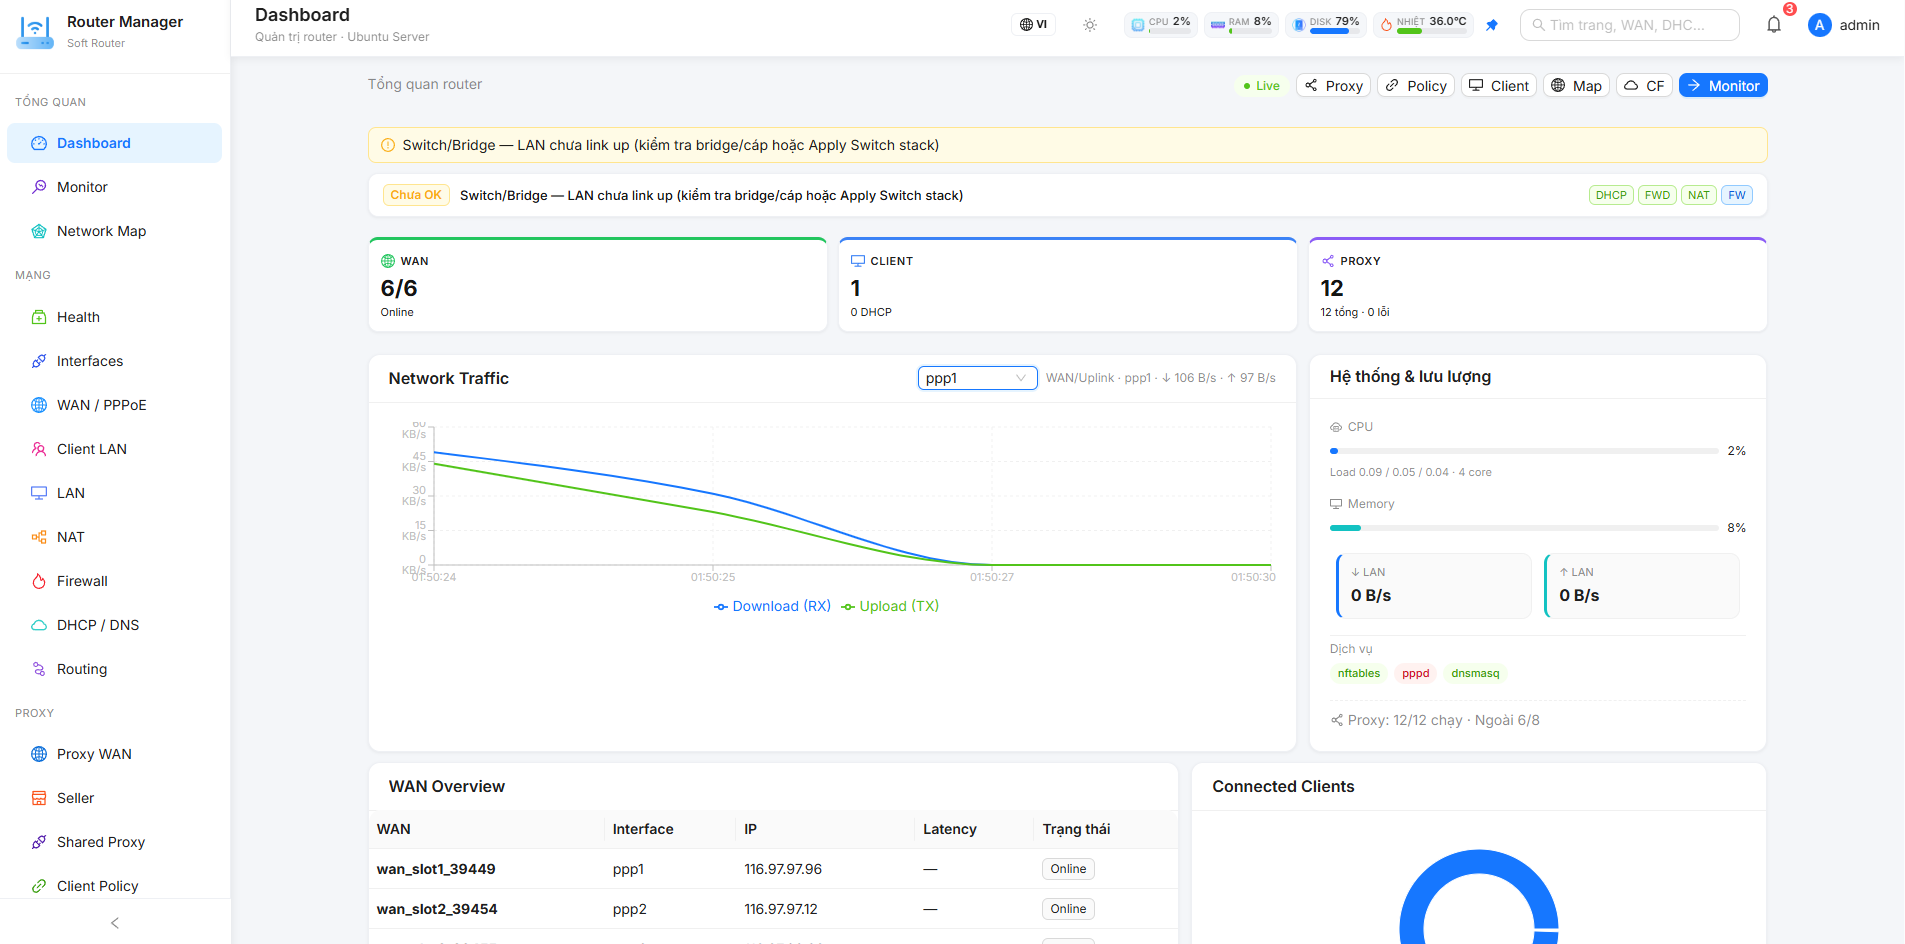Click the Client quick button
Screen dimensions: 1905x944
pos(1499,86)
